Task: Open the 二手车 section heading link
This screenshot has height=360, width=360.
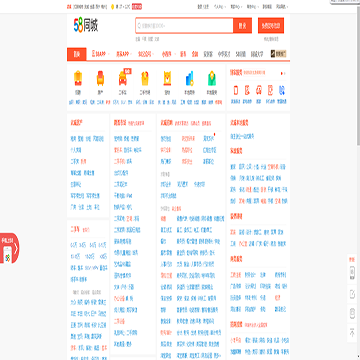Action: (x=75, y=229)
